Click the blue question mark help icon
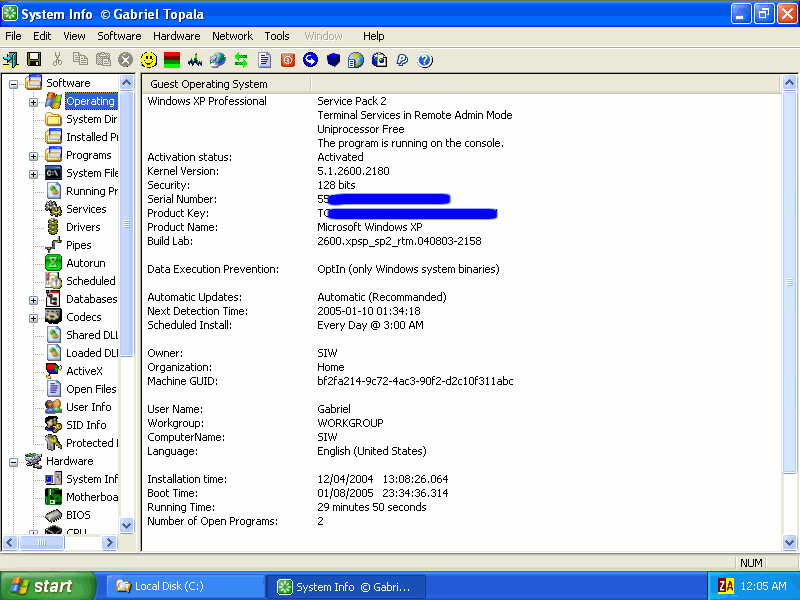Screen dimensions: 800x600 point(425,60)
